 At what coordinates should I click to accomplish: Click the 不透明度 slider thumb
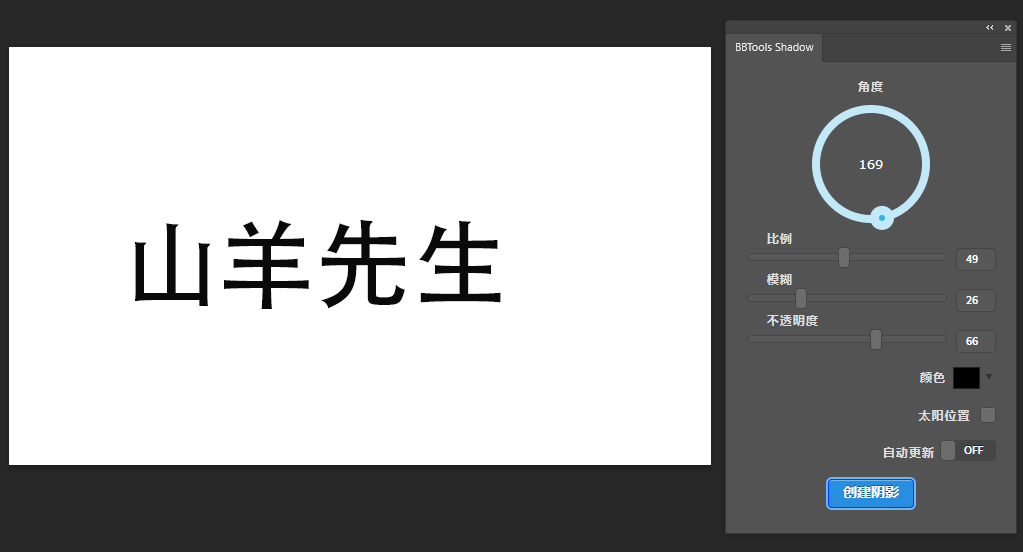(x=876, y=339)
